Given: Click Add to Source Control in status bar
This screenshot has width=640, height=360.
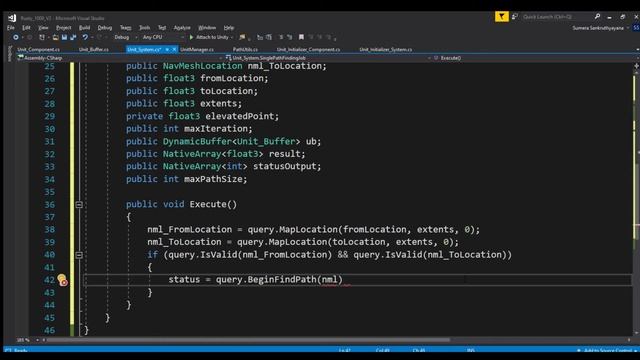Looking at the screenshot, I should click(x=607, y=351).
